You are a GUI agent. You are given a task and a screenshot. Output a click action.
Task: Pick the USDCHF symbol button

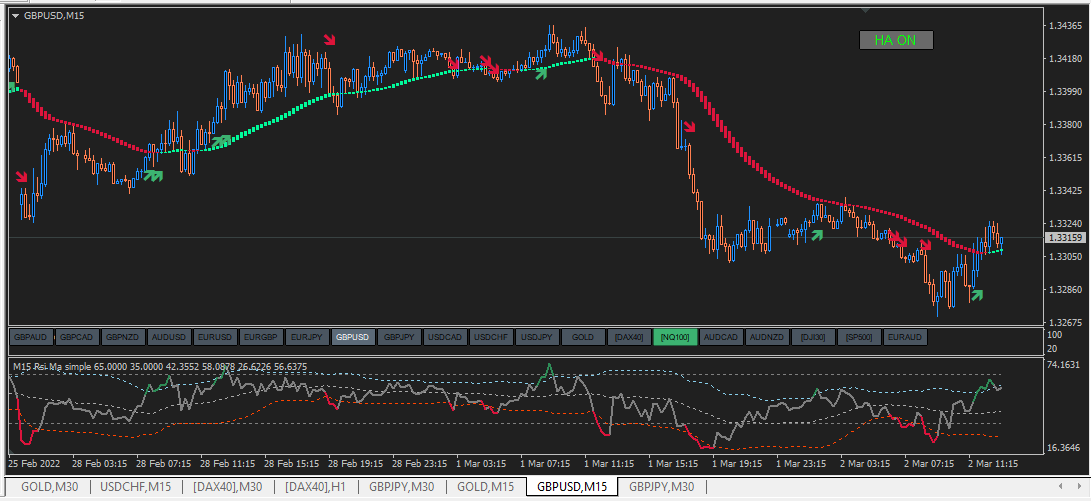[491, 337]
